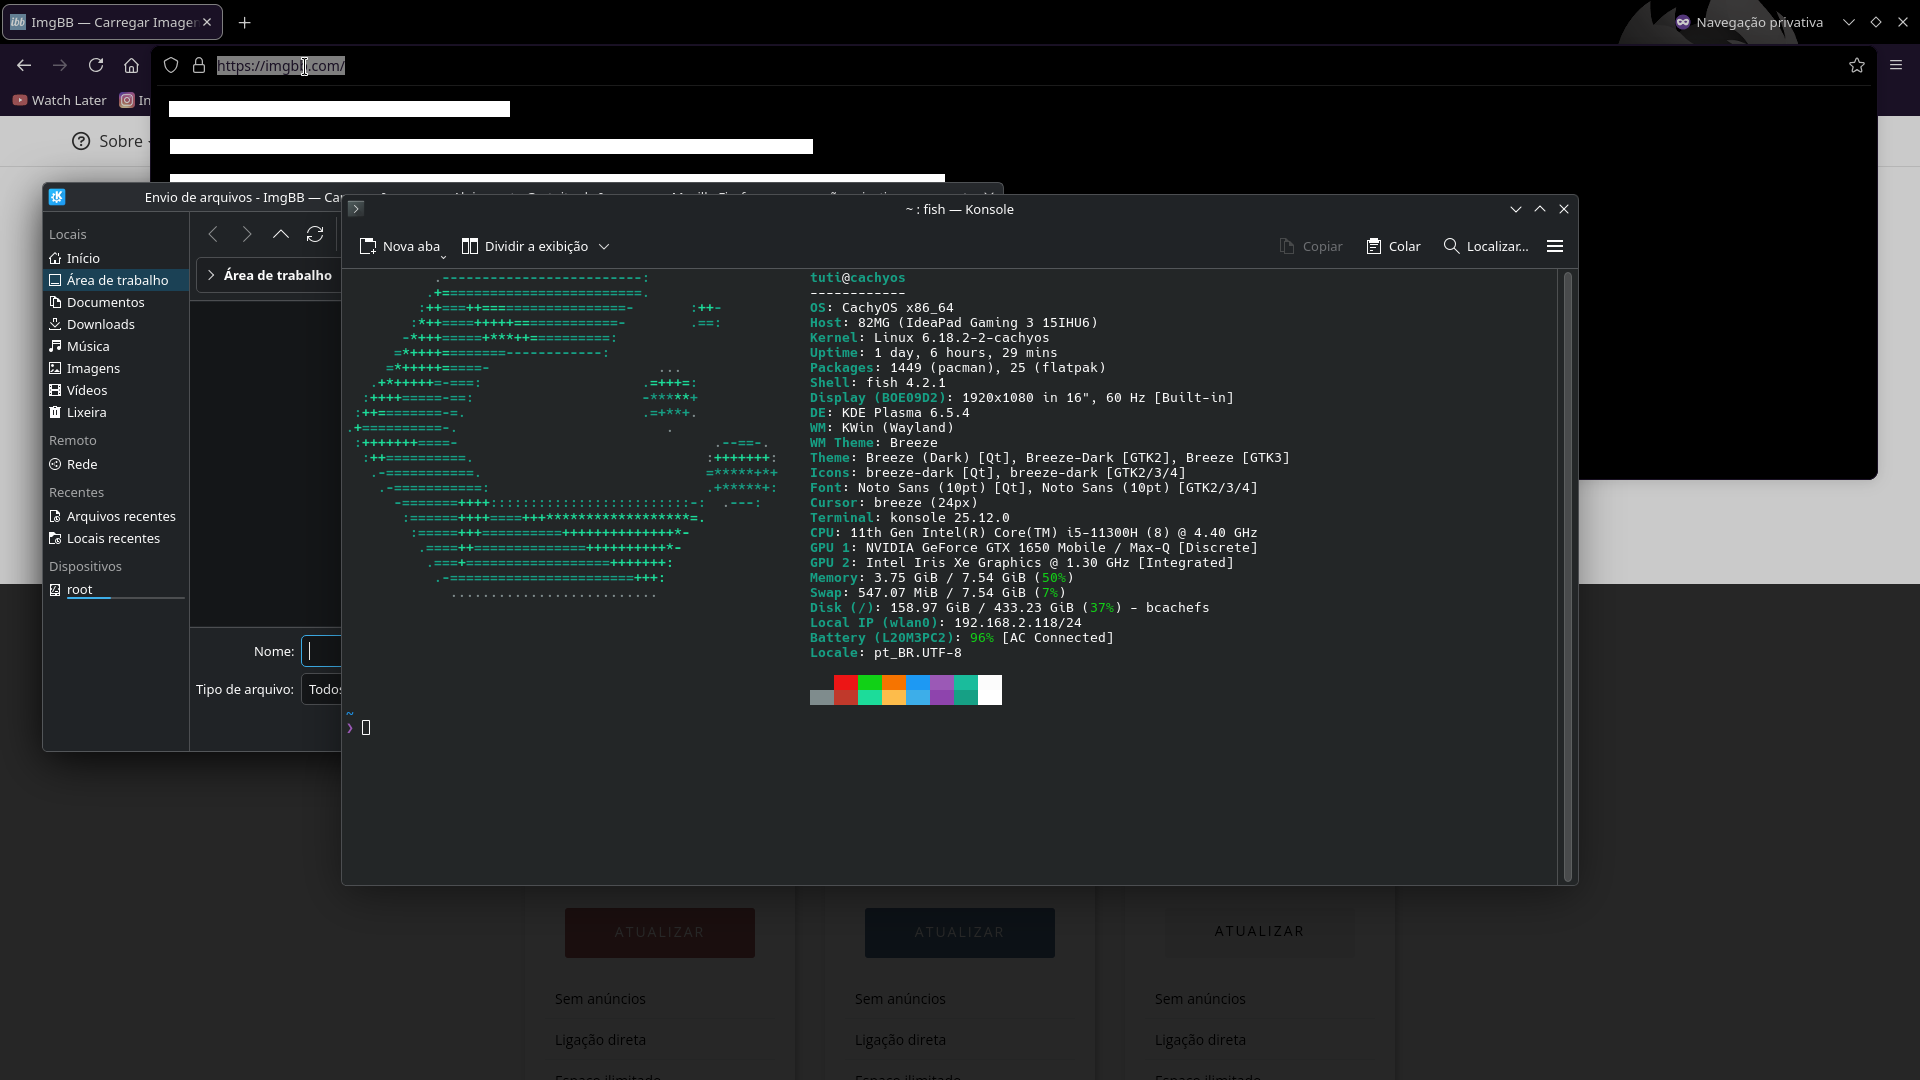Click the Nova aba button in Konsole

click(x=400, y=246)
